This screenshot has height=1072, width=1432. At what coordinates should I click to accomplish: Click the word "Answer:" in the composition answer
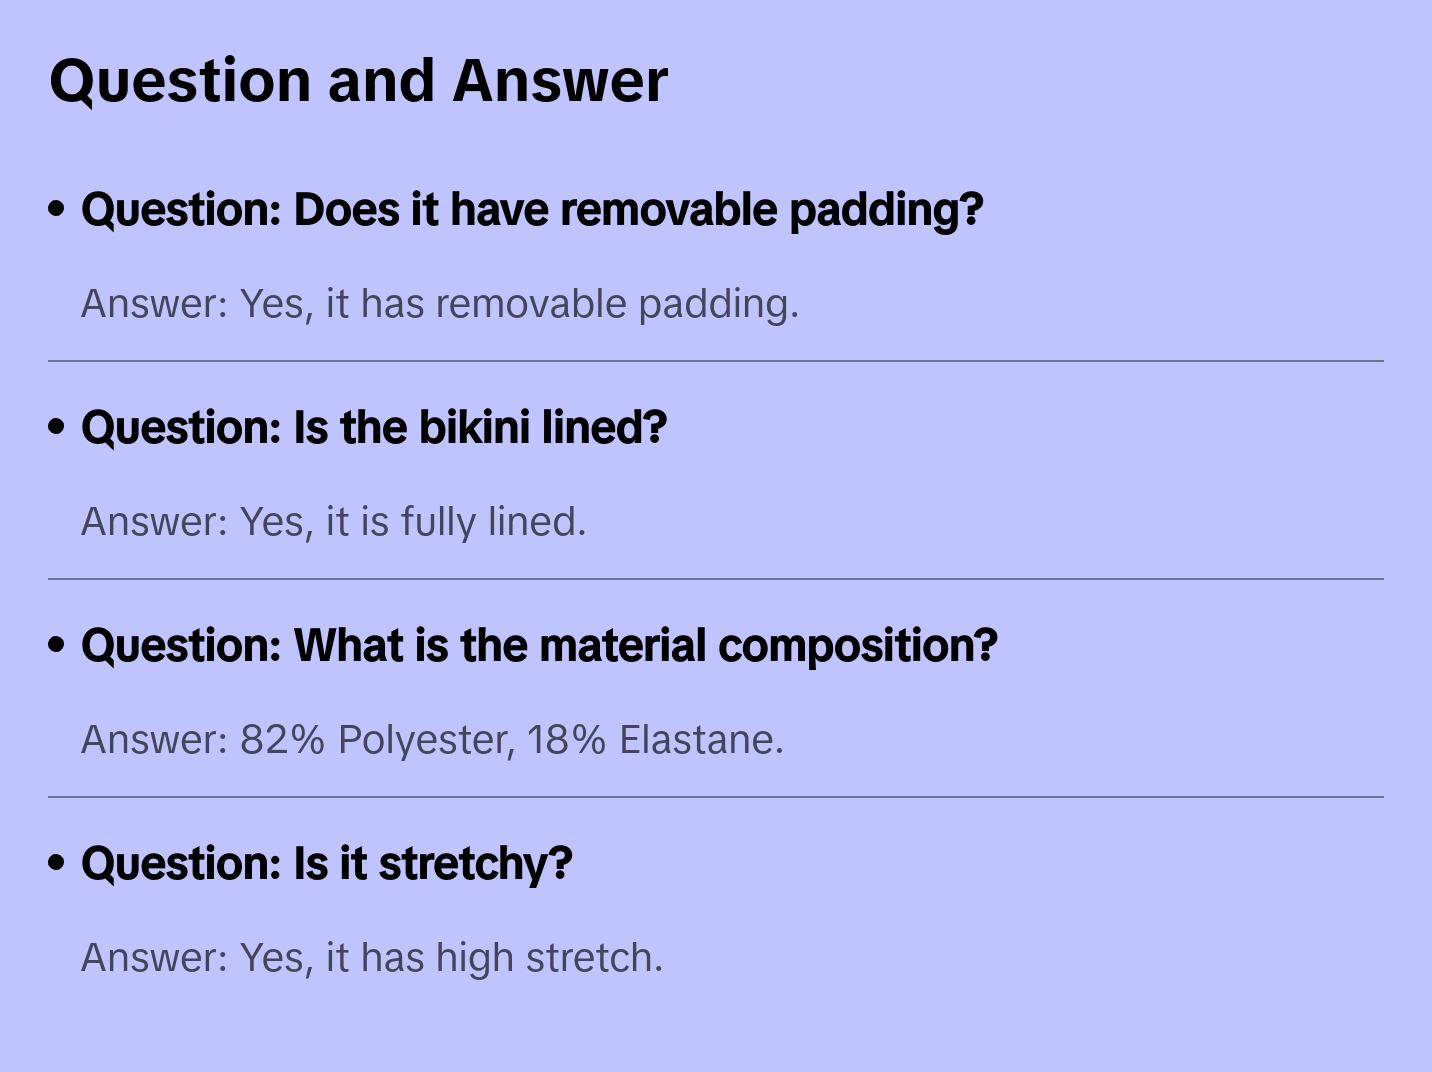155,740
